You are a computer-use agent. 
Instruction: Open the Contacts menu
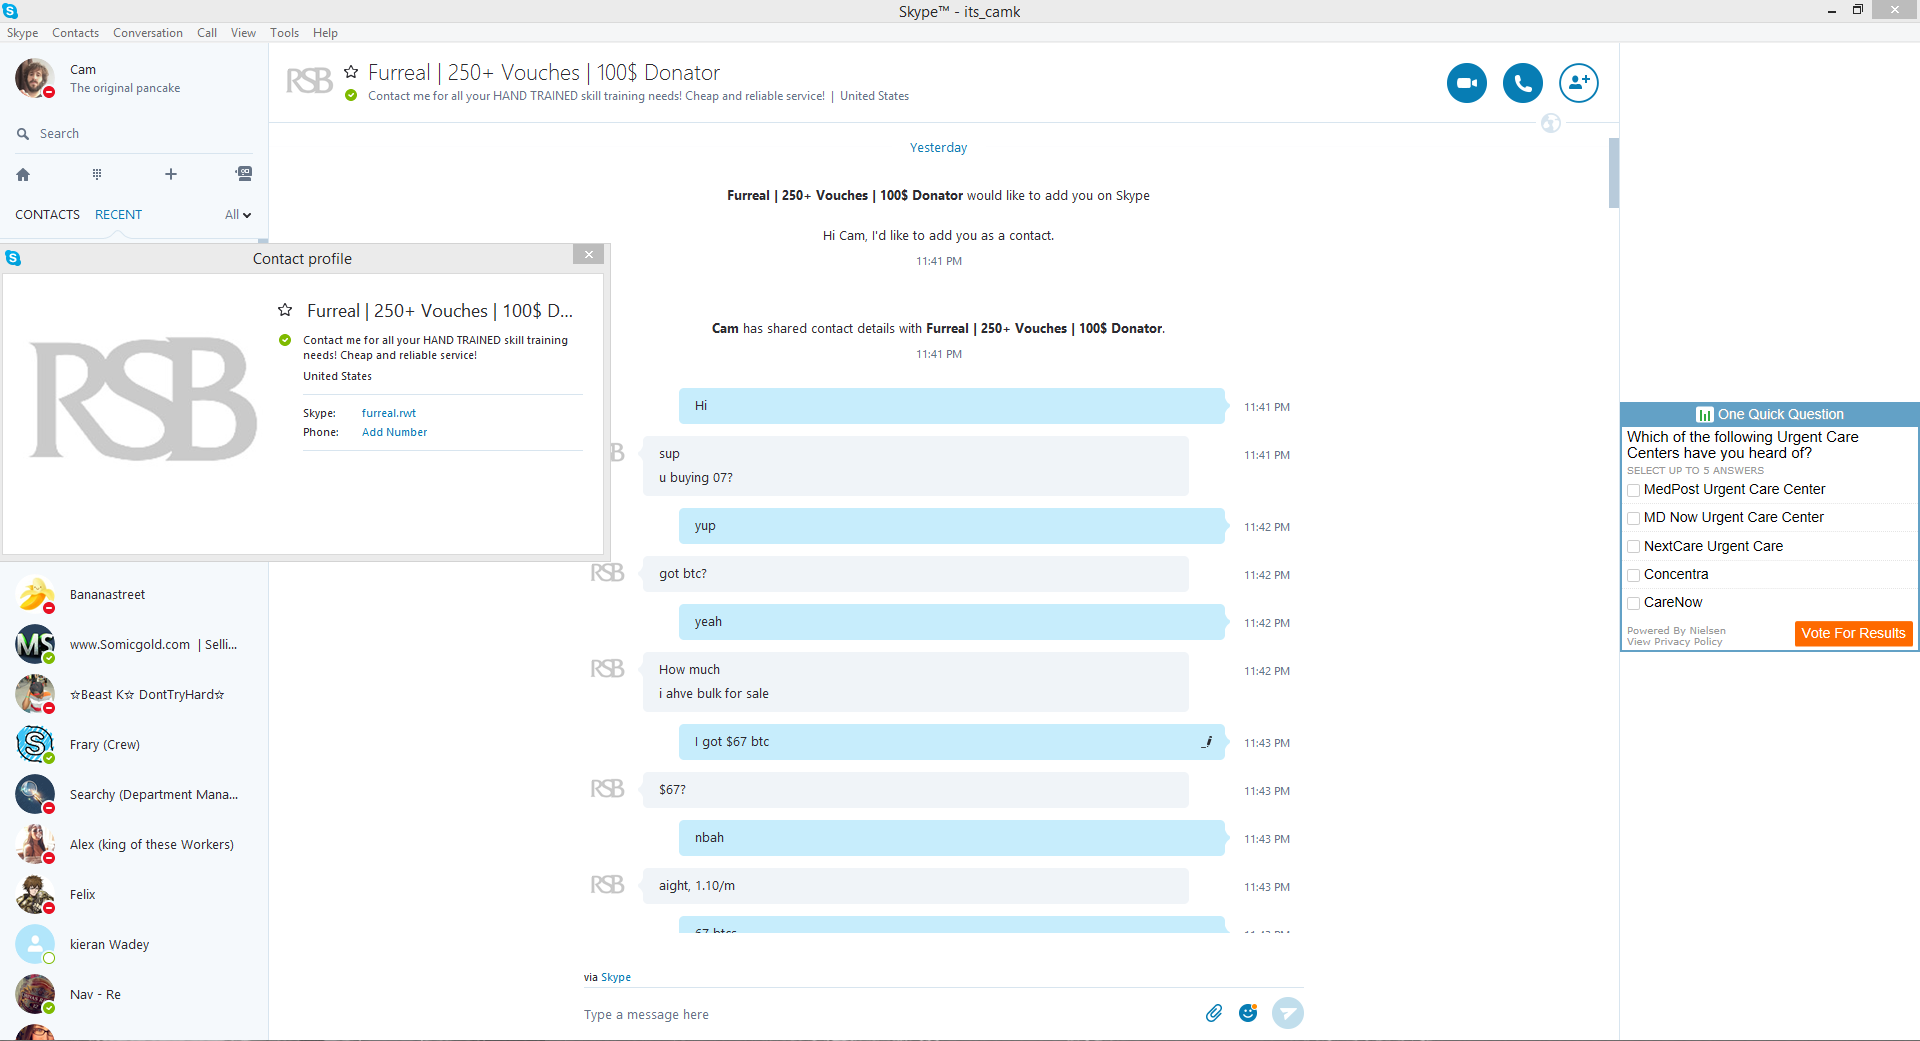coord(75,33)
